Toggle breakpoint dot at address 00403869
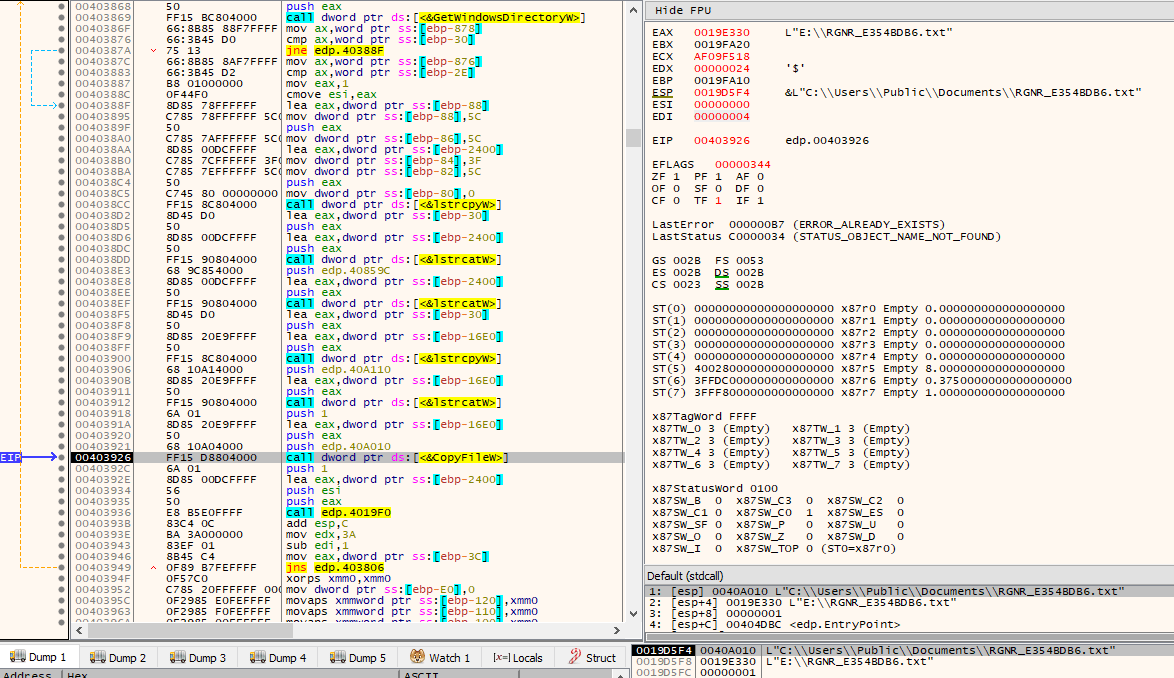The width and height of the screenshot is (1174, 678). 61,17
